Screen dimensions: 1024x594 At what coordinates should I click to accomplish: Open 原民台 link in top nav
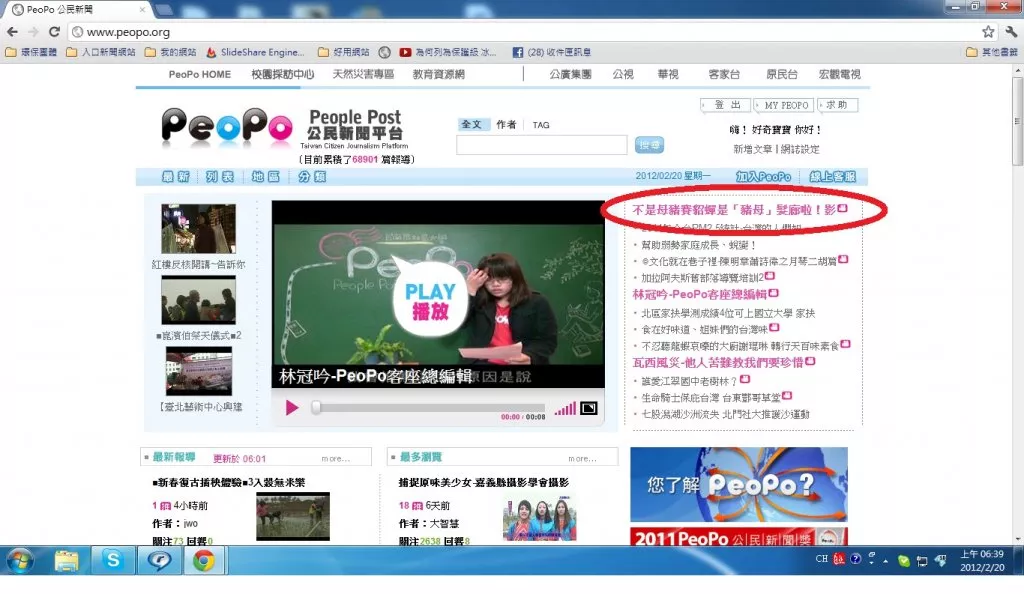pos(782,74)
